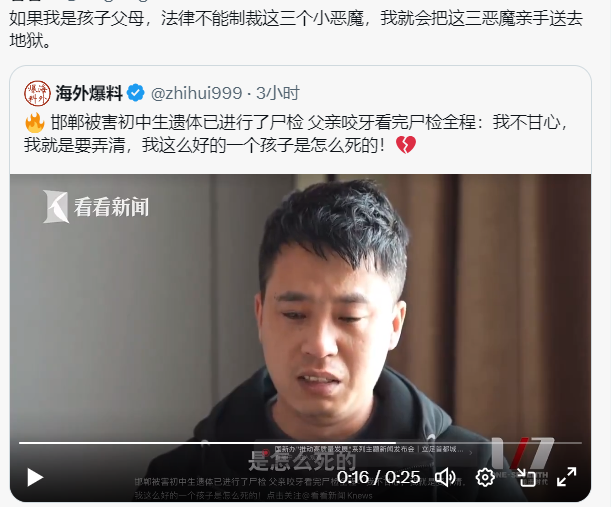Mute the video with the speaker icon

445,478
